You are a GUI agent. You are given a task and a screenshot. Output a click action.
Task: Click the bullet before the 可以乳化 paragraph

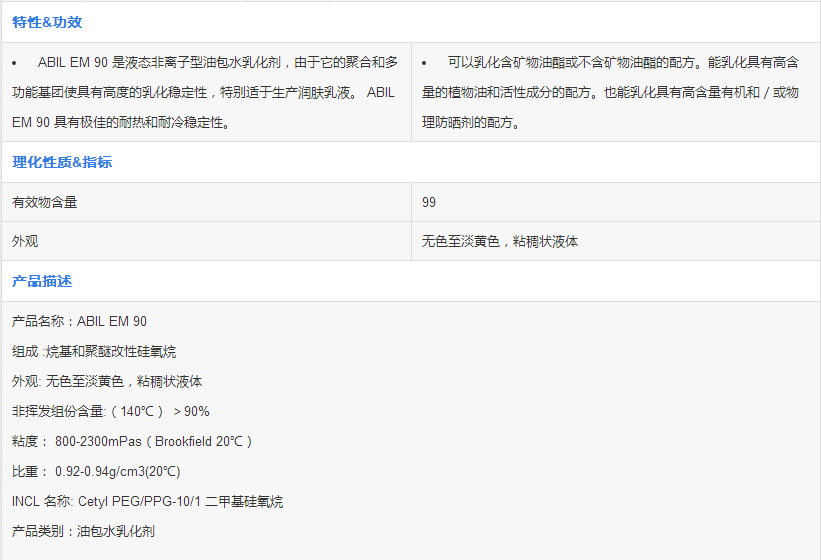click(424, 62)
